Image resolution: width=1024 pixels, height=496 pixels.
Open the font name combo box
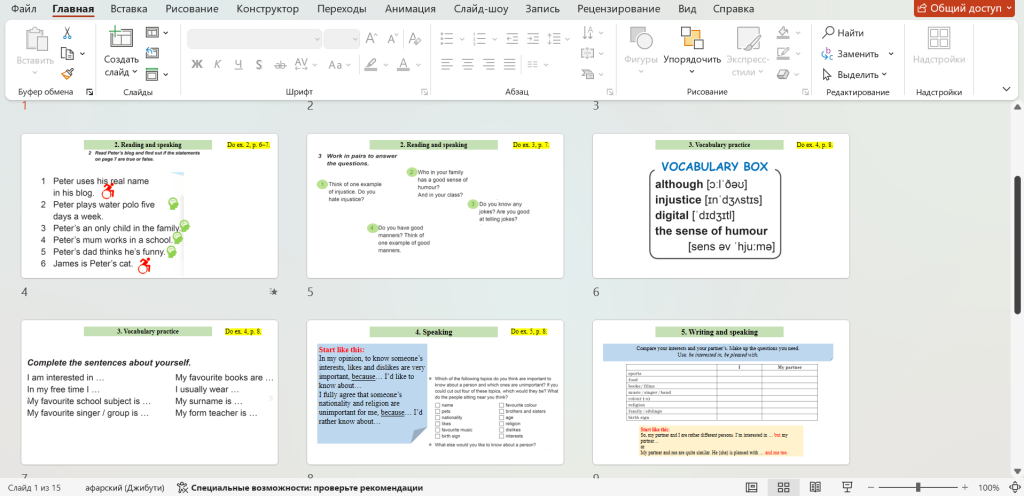pyautogui.click(x=254, y=39)
